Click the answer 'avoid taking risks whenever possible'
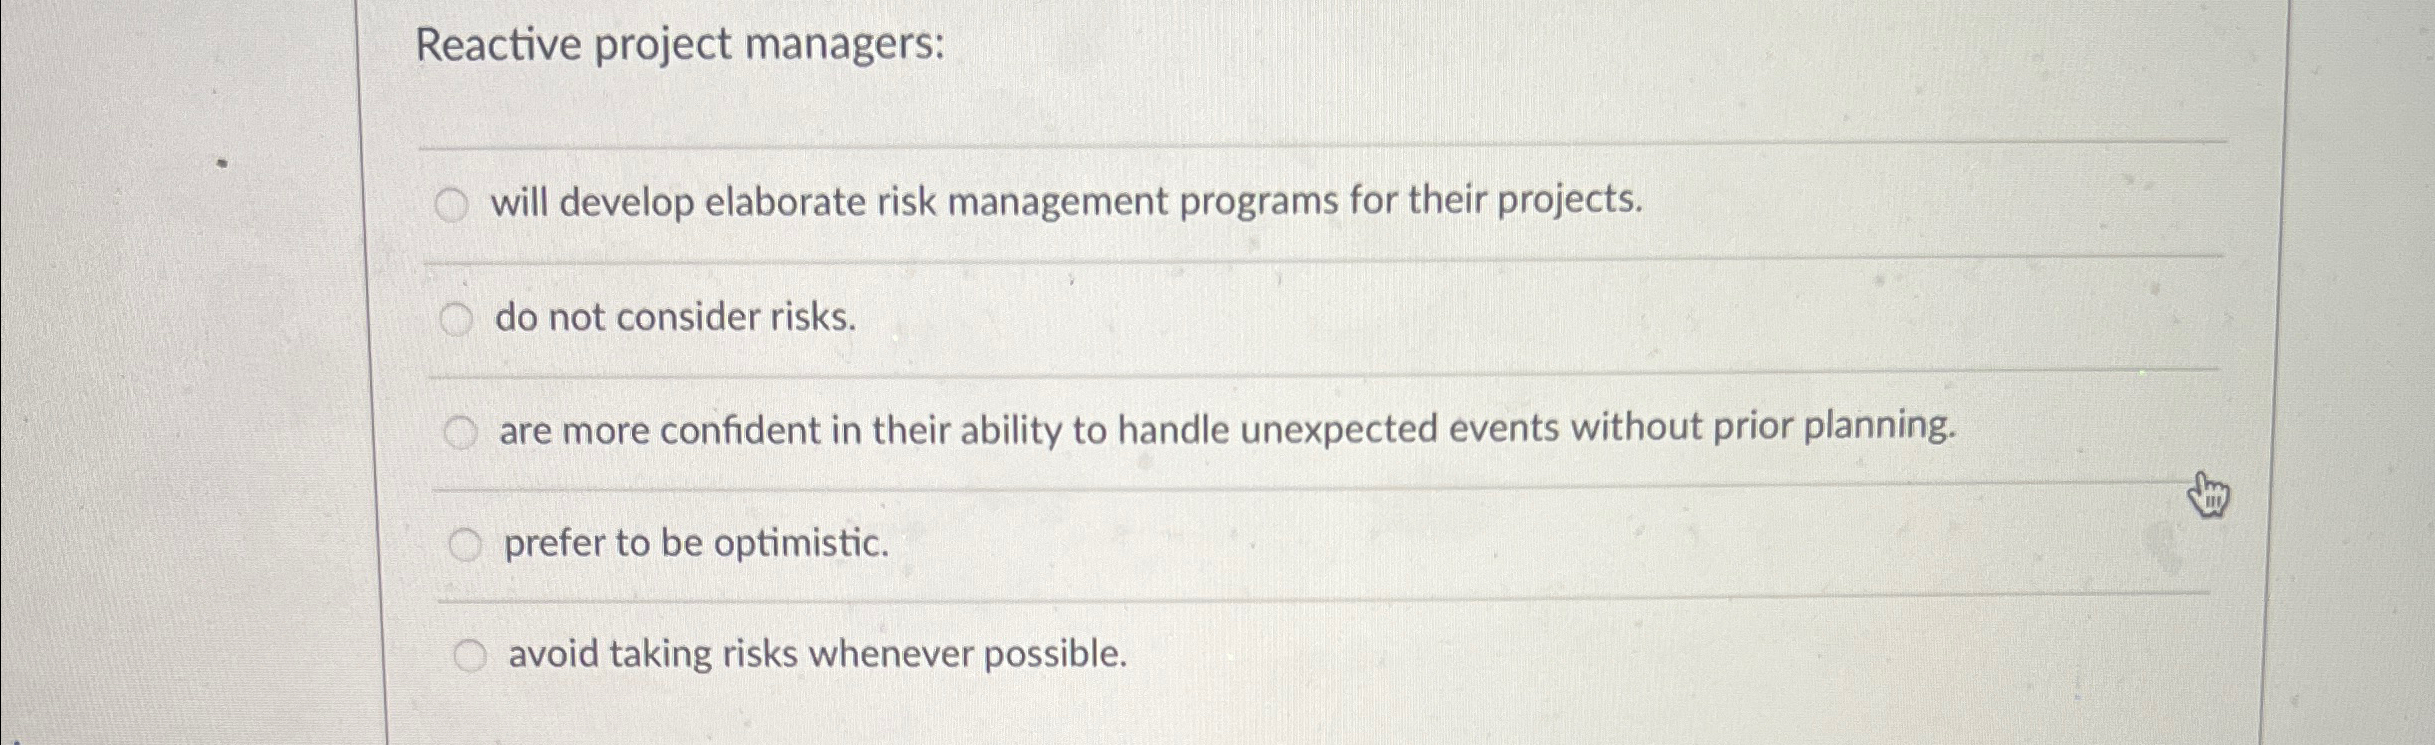 point(818,655)
